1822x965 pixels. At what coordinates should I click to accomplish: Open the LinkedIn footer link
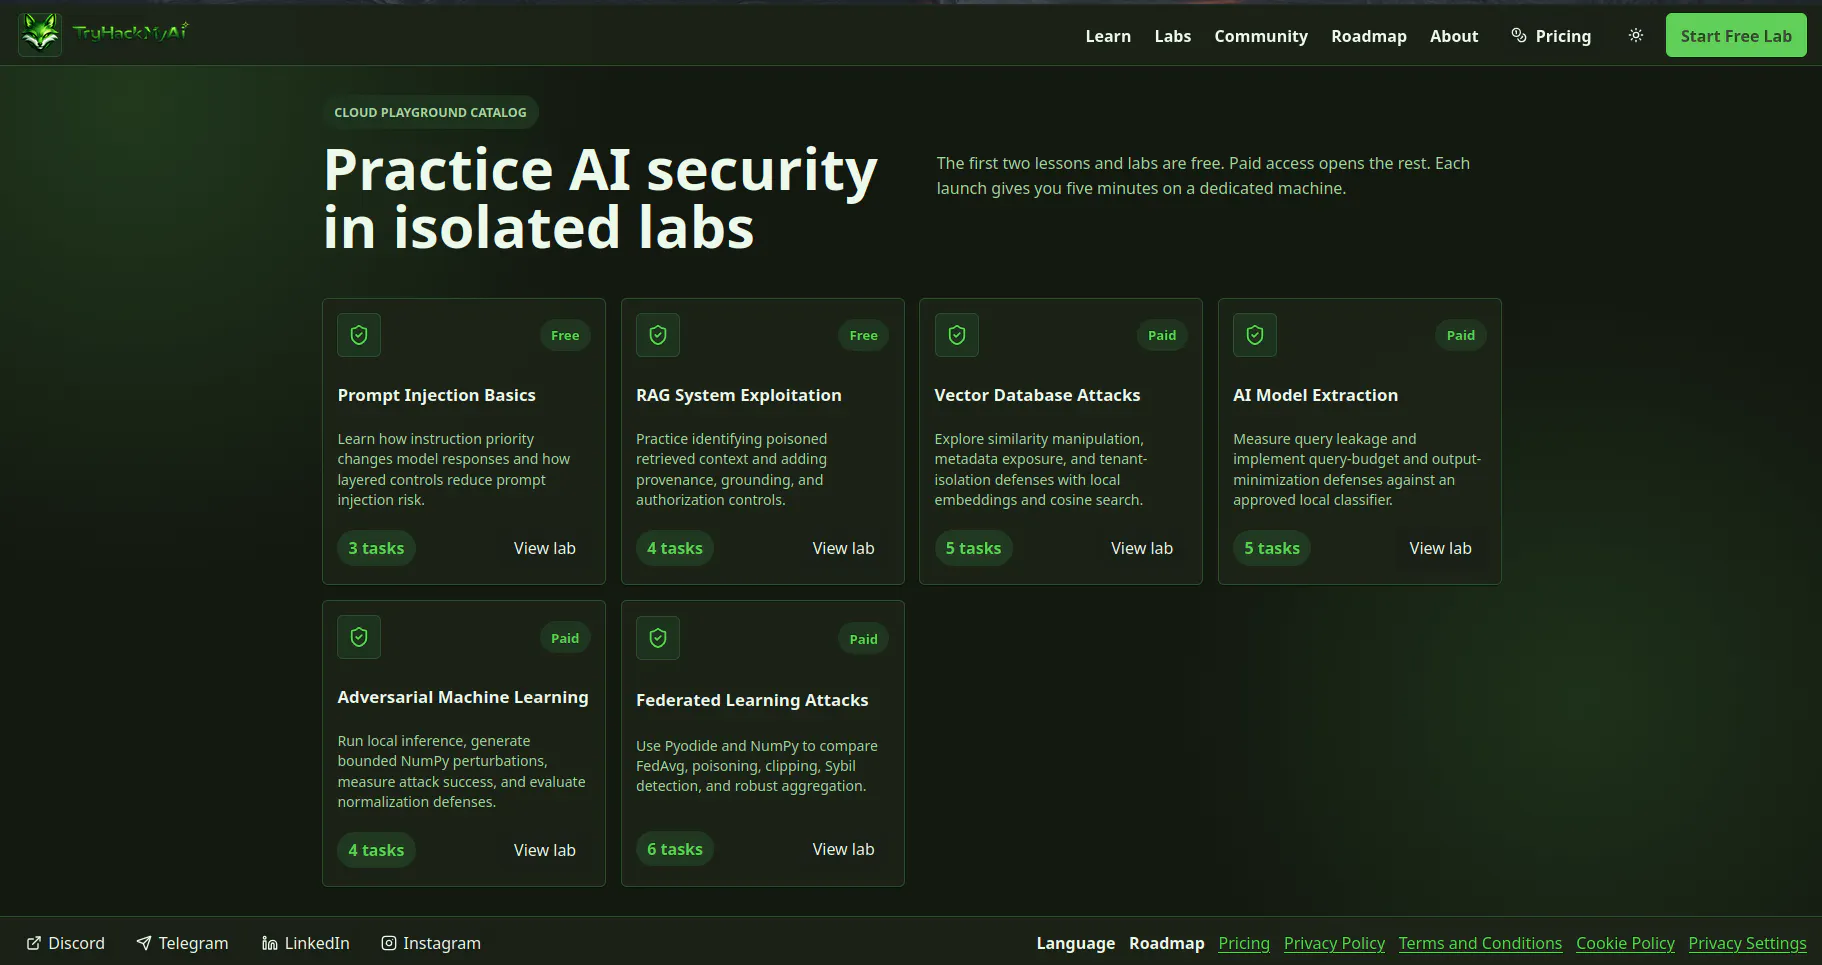click(306, 943)
